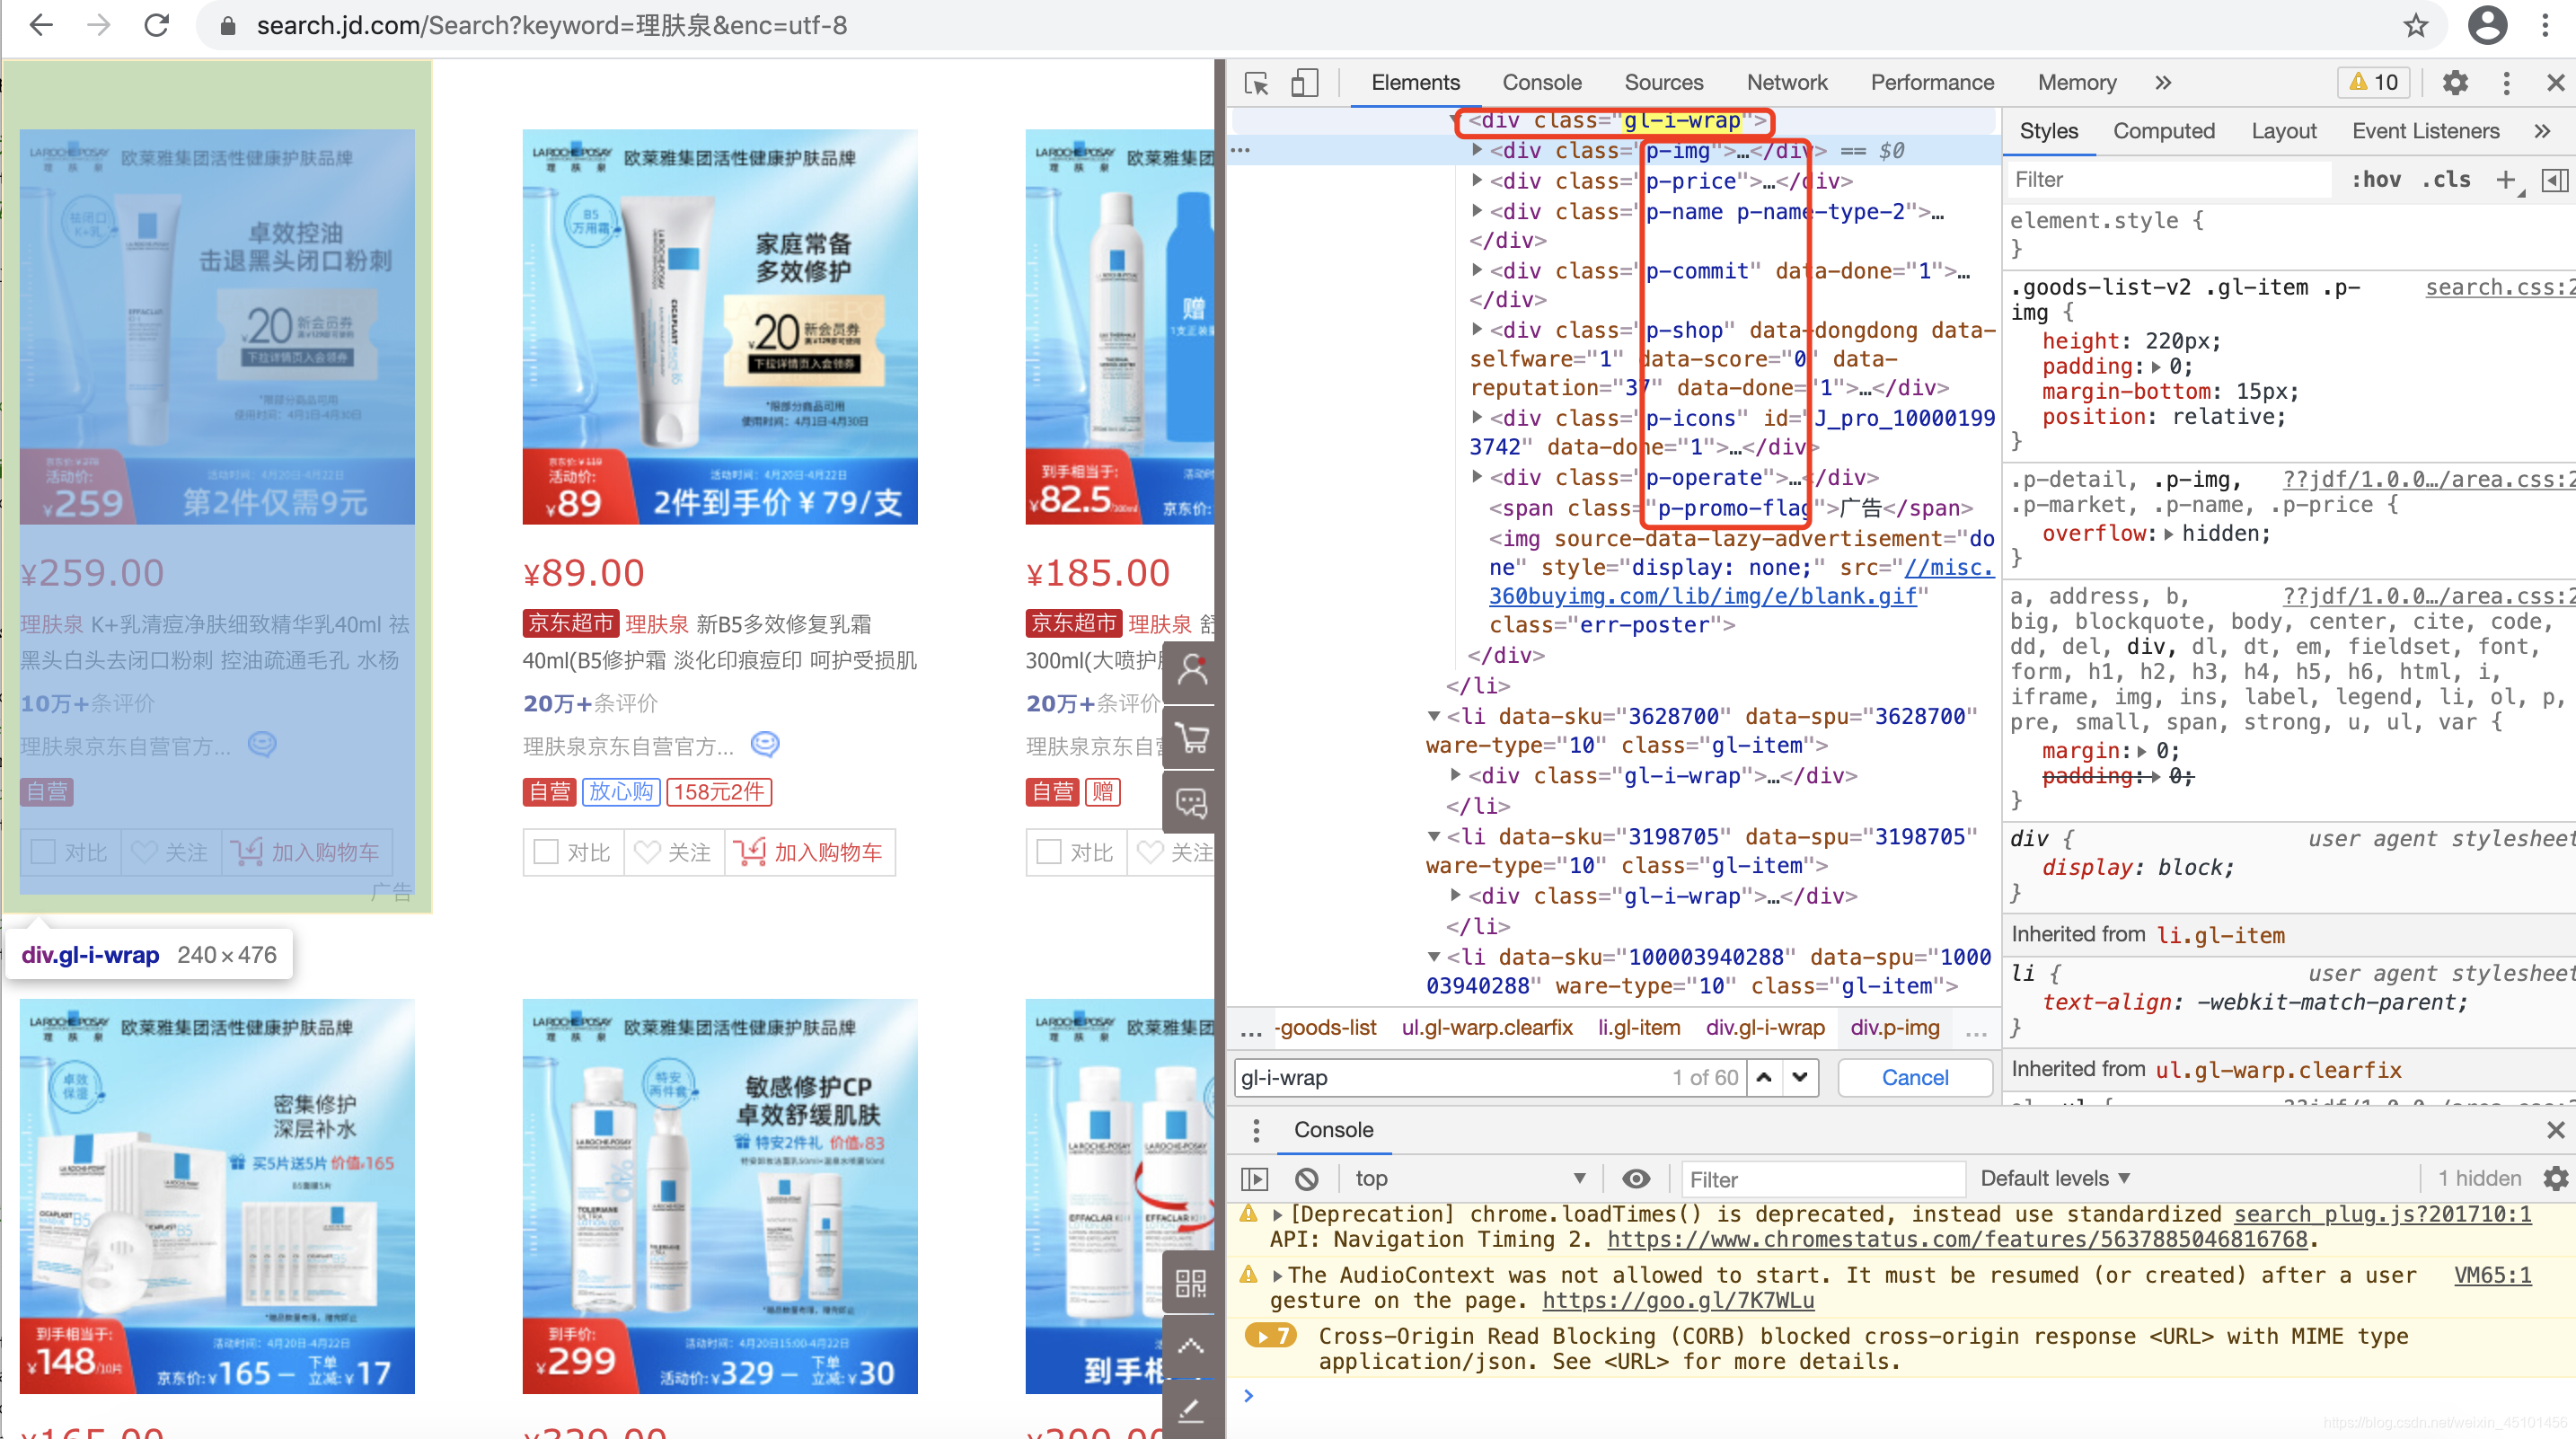
Task: Activate the inspect element picker icon
Action: pyautogui.click(x=1257, y=83)
